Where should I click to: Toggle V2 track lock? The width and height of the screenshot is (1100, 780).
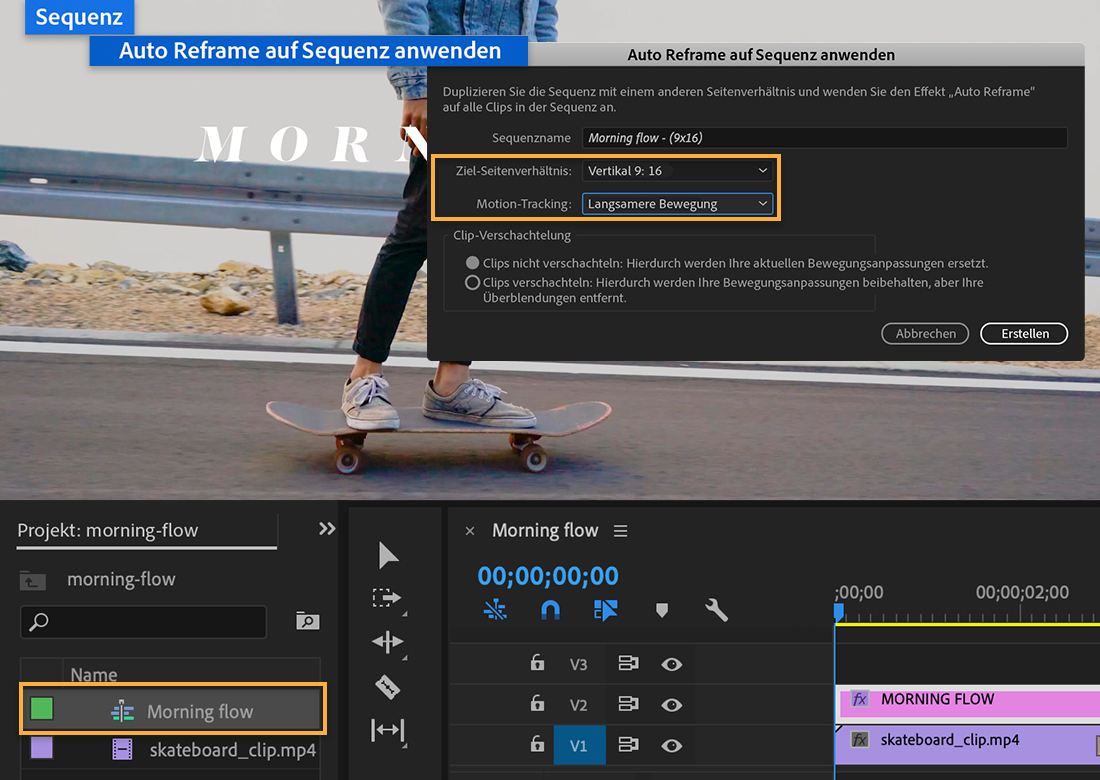coord(537,704)
